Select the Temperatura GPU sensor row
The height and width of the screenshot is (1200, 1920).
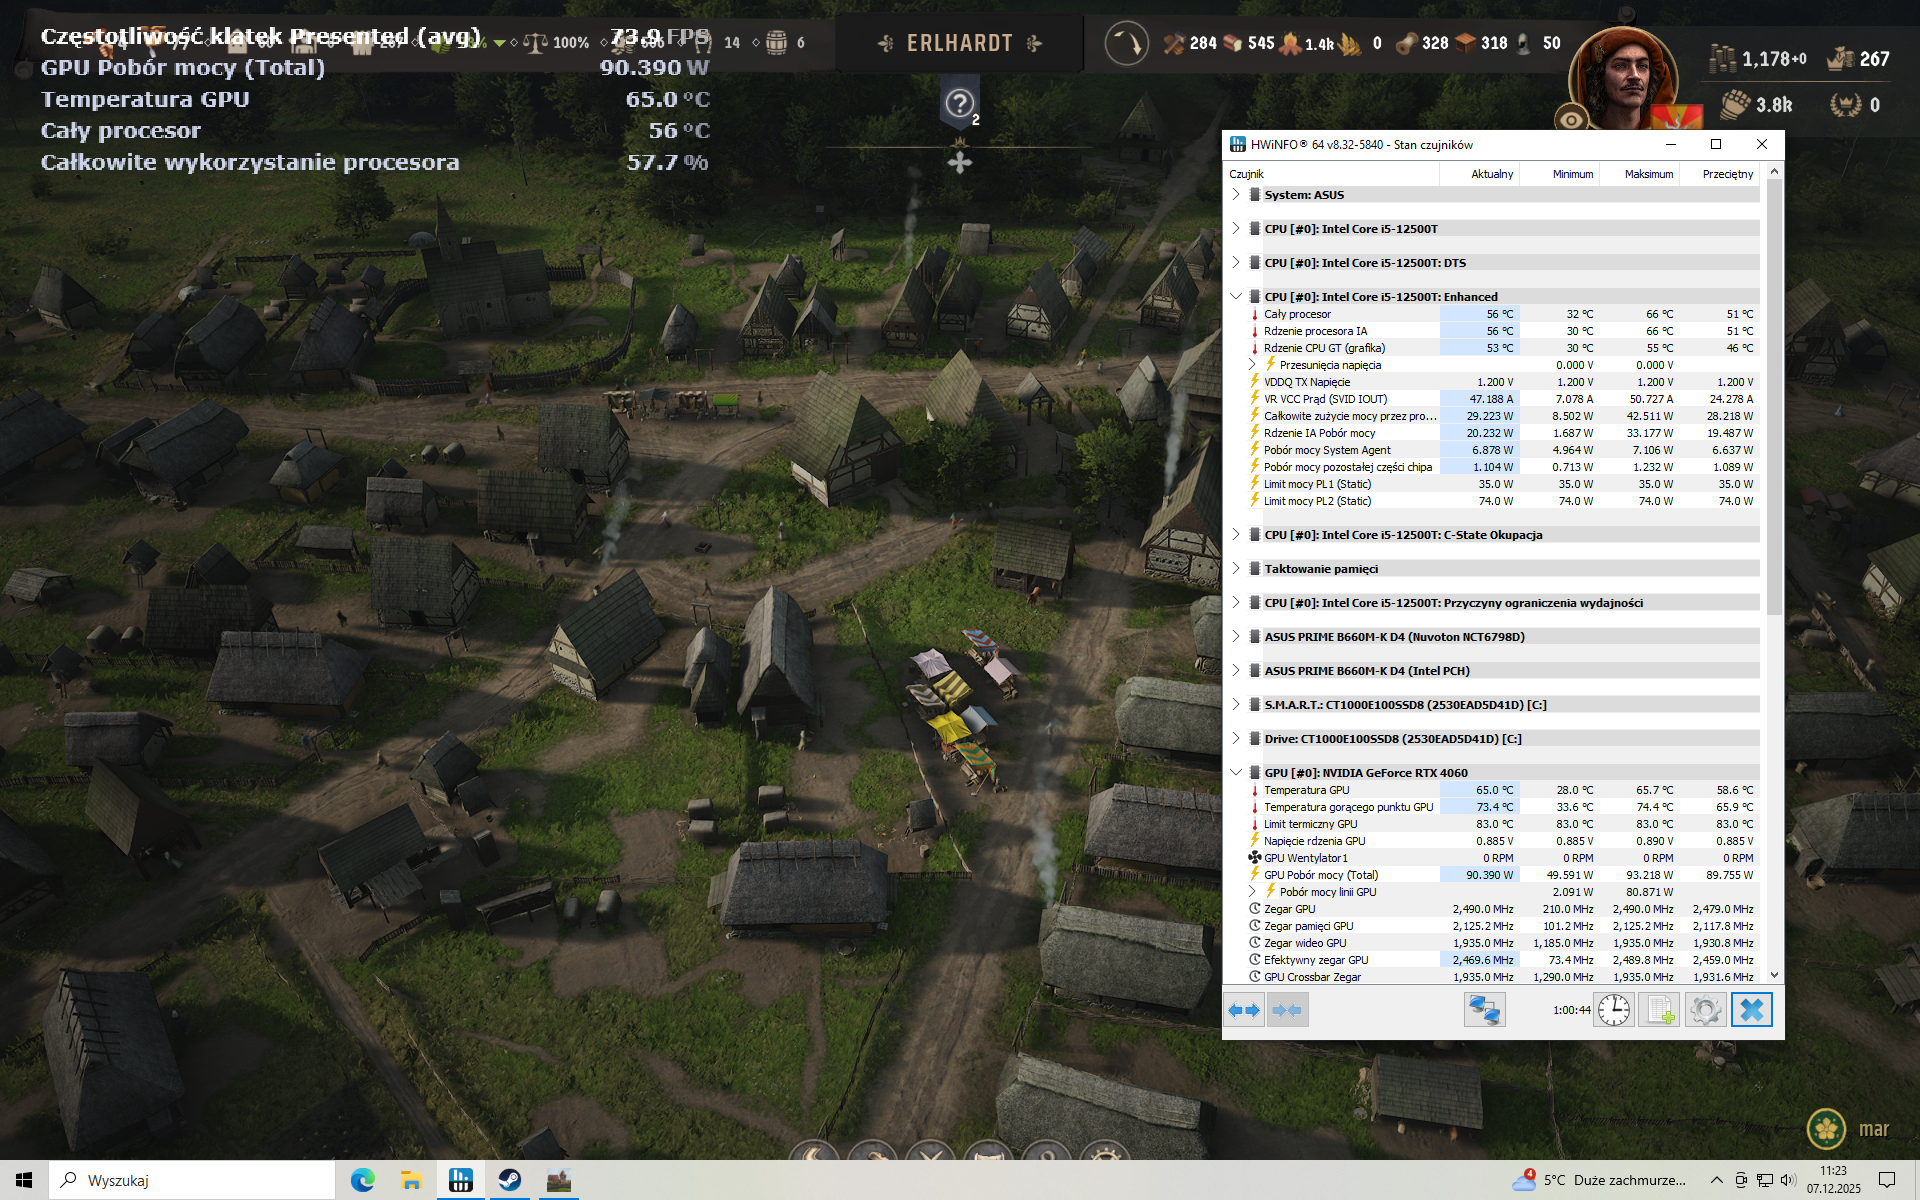click(1307, 790)
